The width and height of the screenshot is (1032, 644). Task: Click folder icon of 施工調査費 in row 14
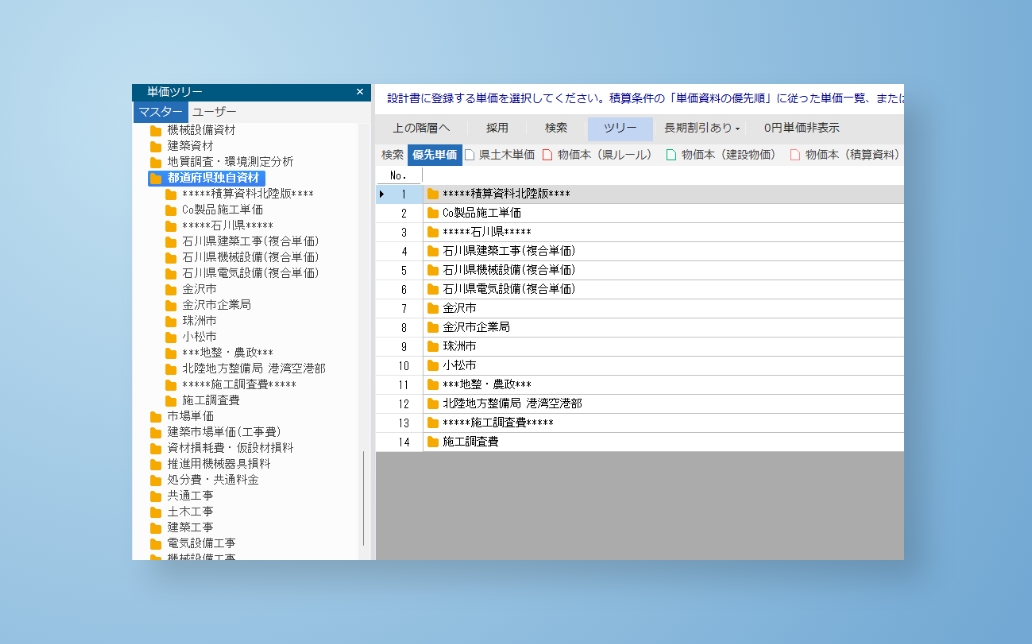[x=433, y=442]
